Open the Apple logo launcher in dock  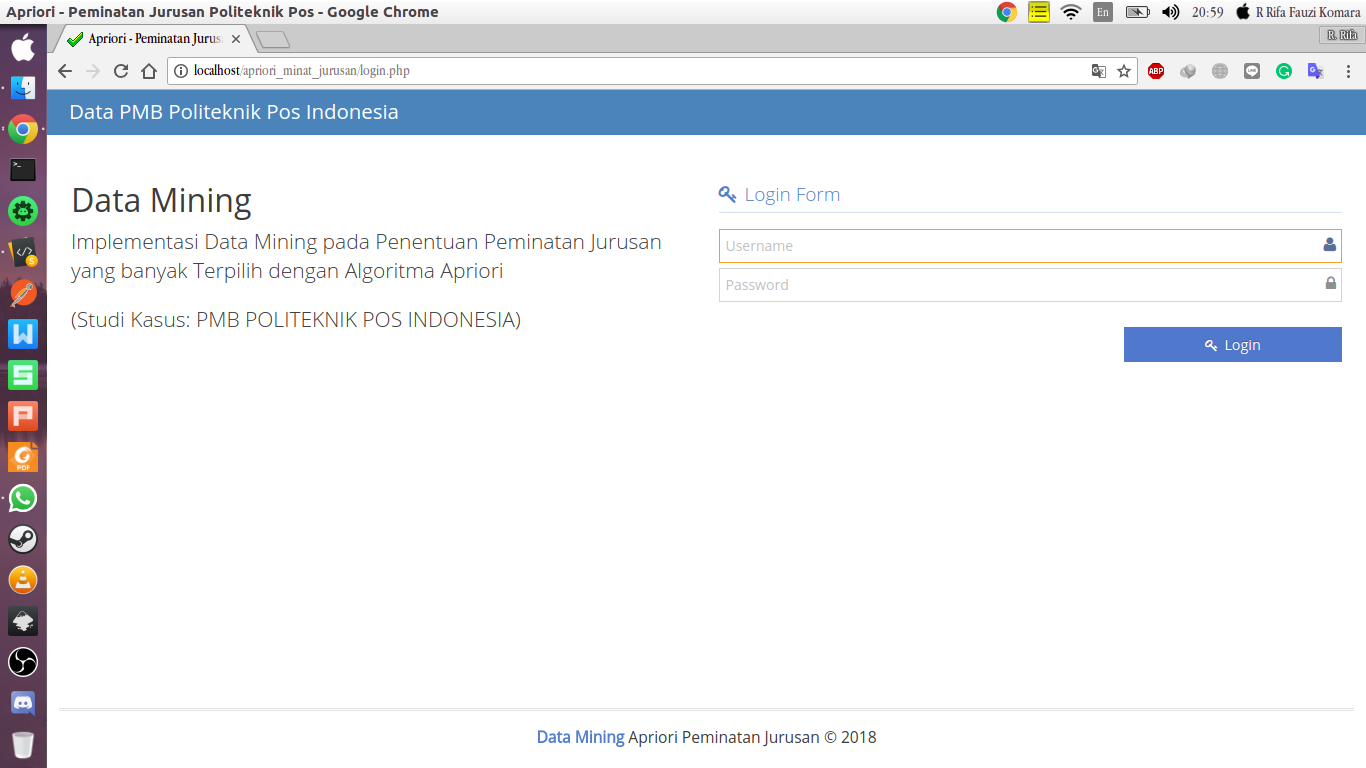point(23,47)
